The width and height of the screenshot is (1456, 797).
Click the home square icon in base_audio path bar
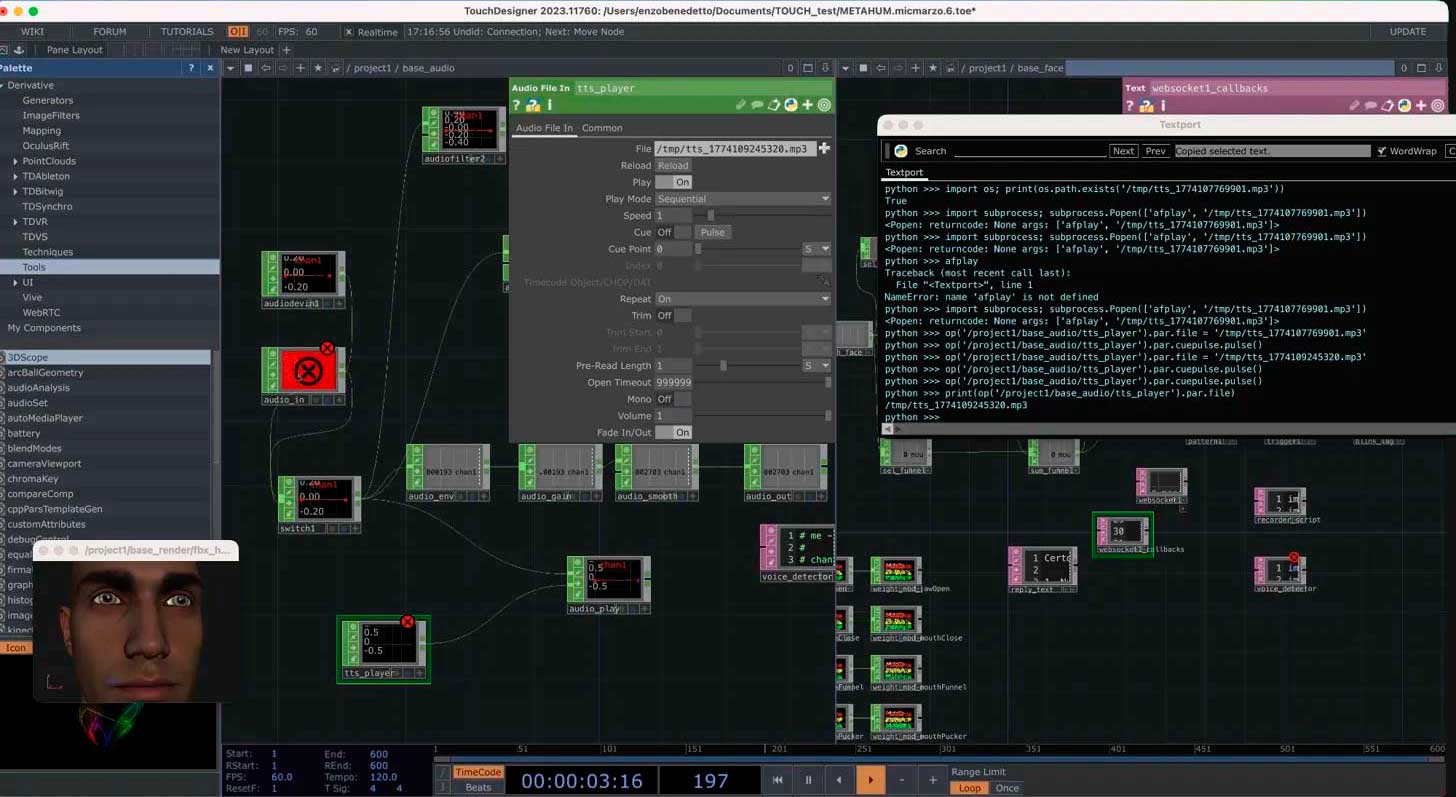(248, 68)
